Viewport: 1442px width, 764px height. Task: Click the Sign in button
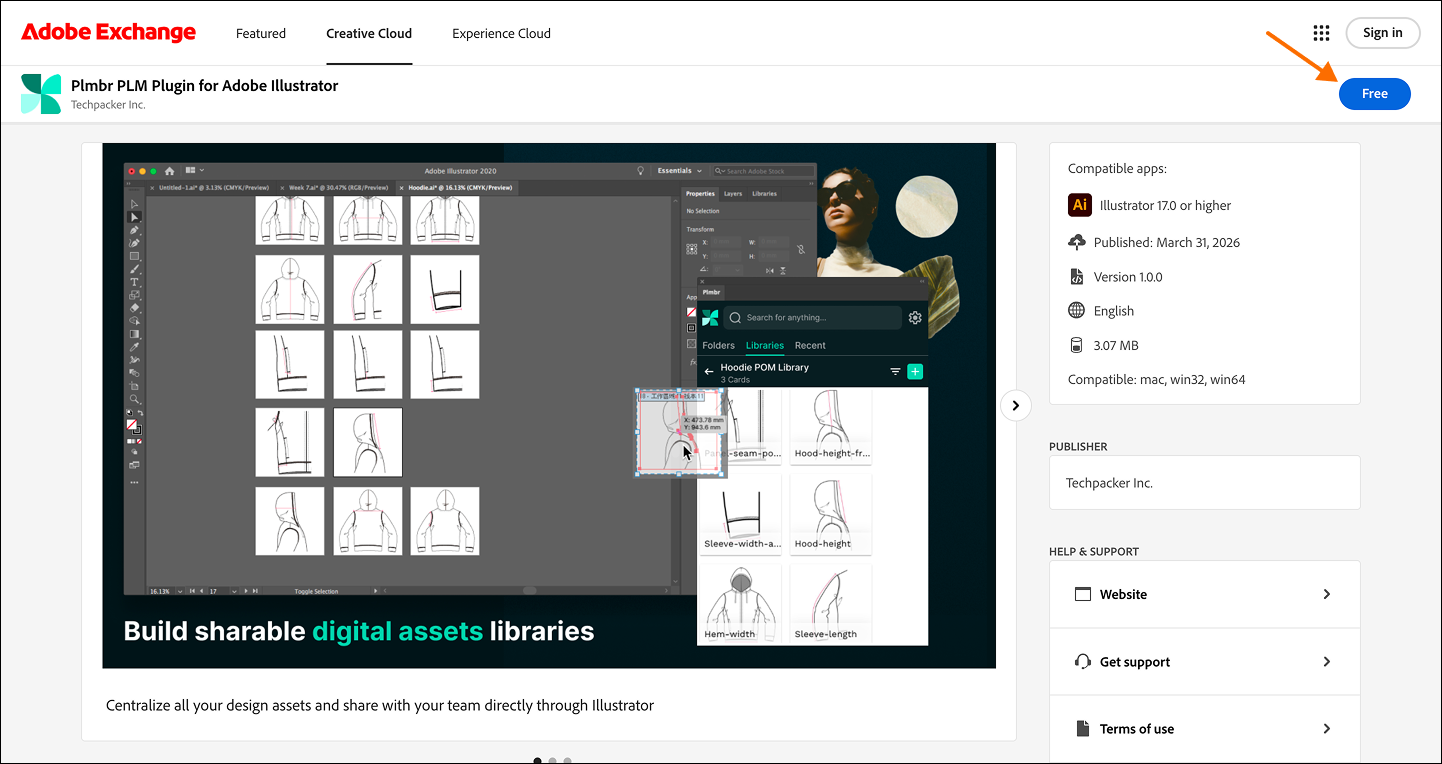tap(1383, 32)
